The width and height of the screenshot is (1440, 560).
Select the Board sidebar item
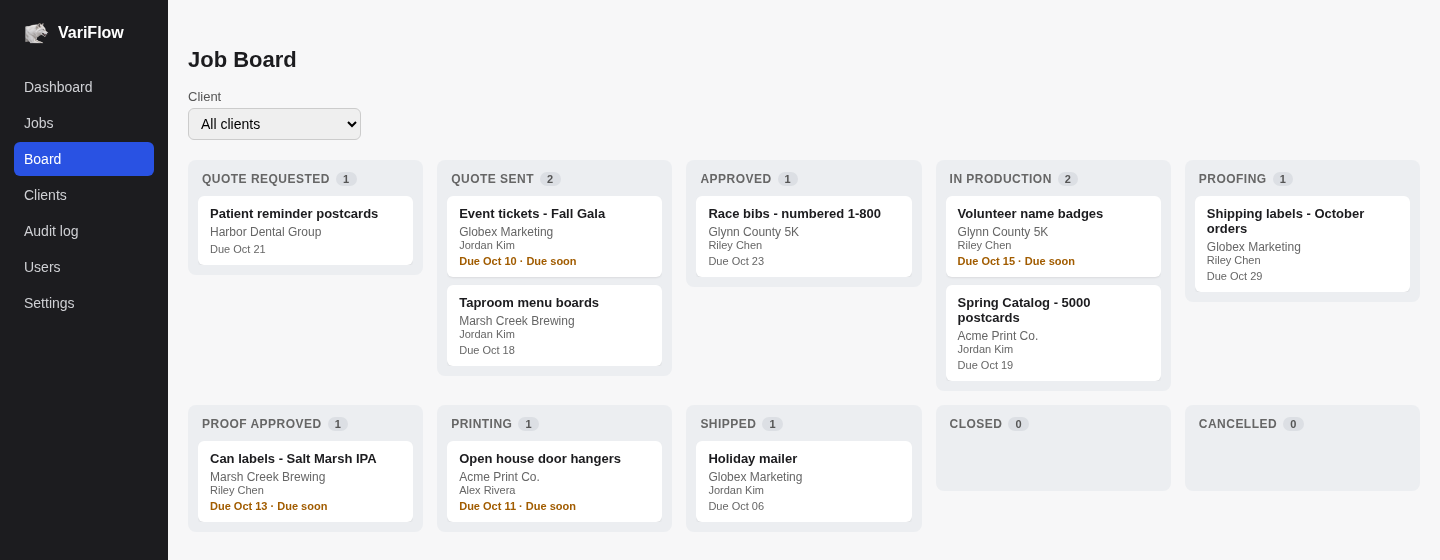pos(84,159)
